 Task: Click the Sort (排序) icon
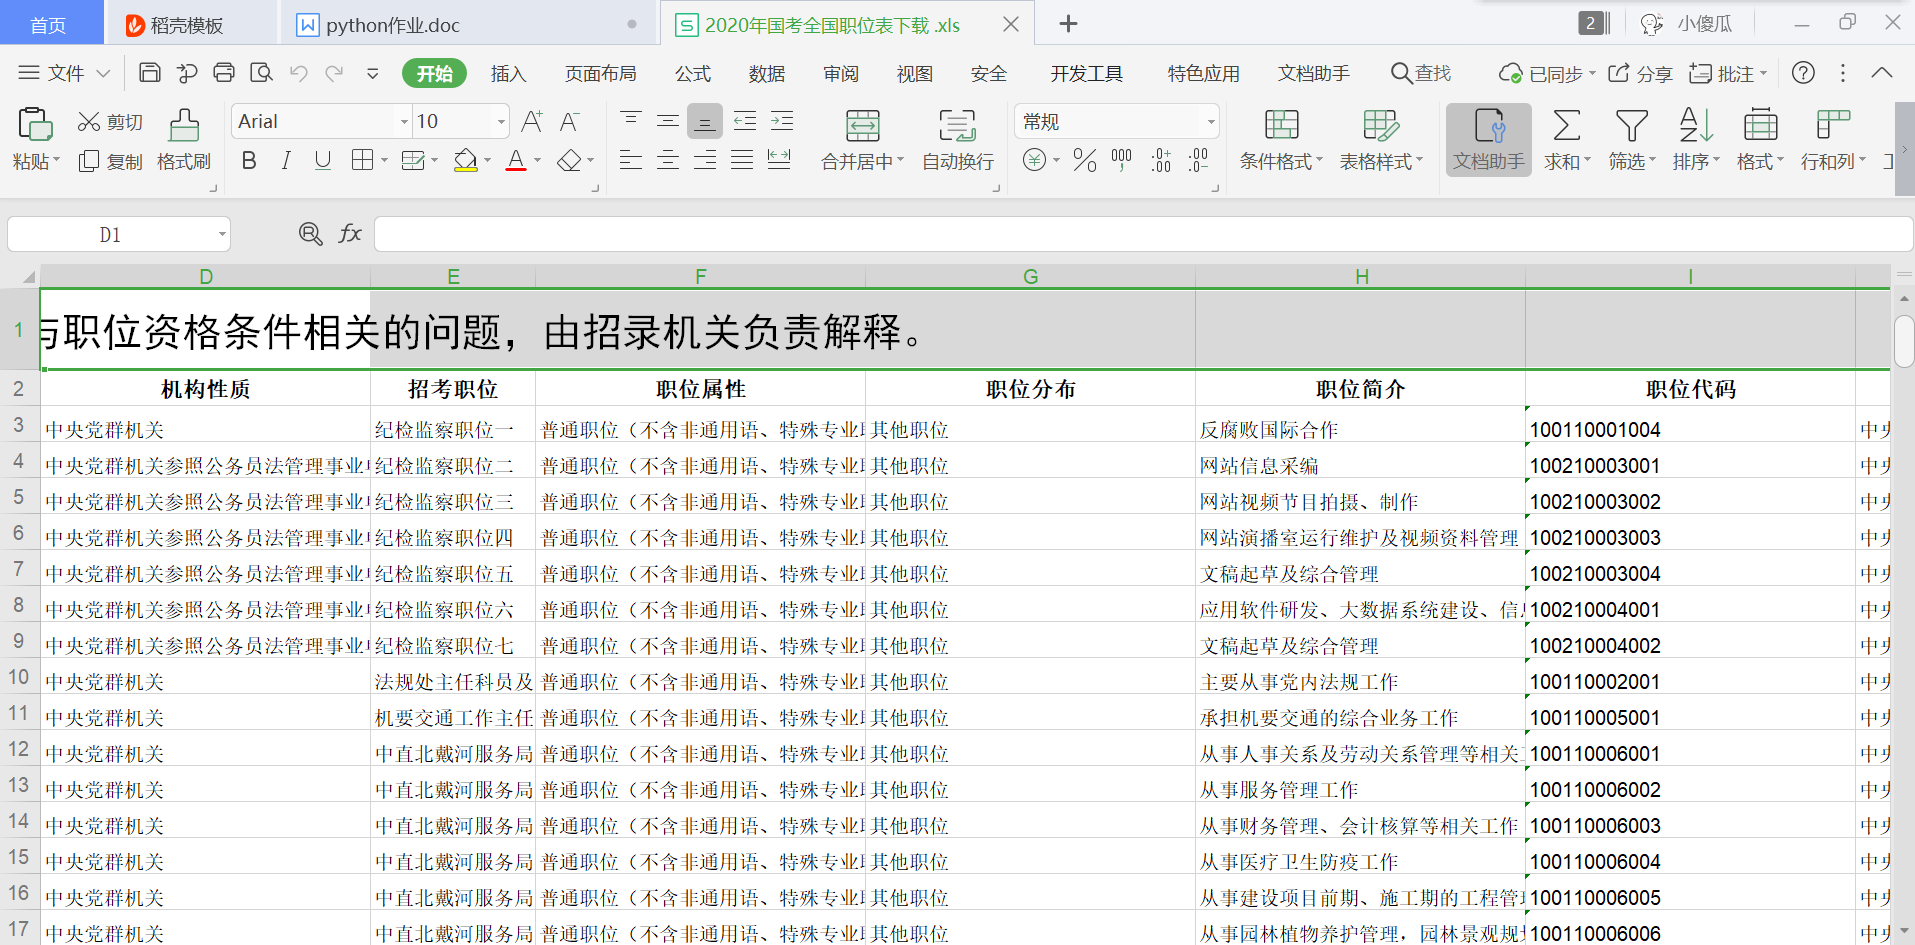(x=1695, y=126)
